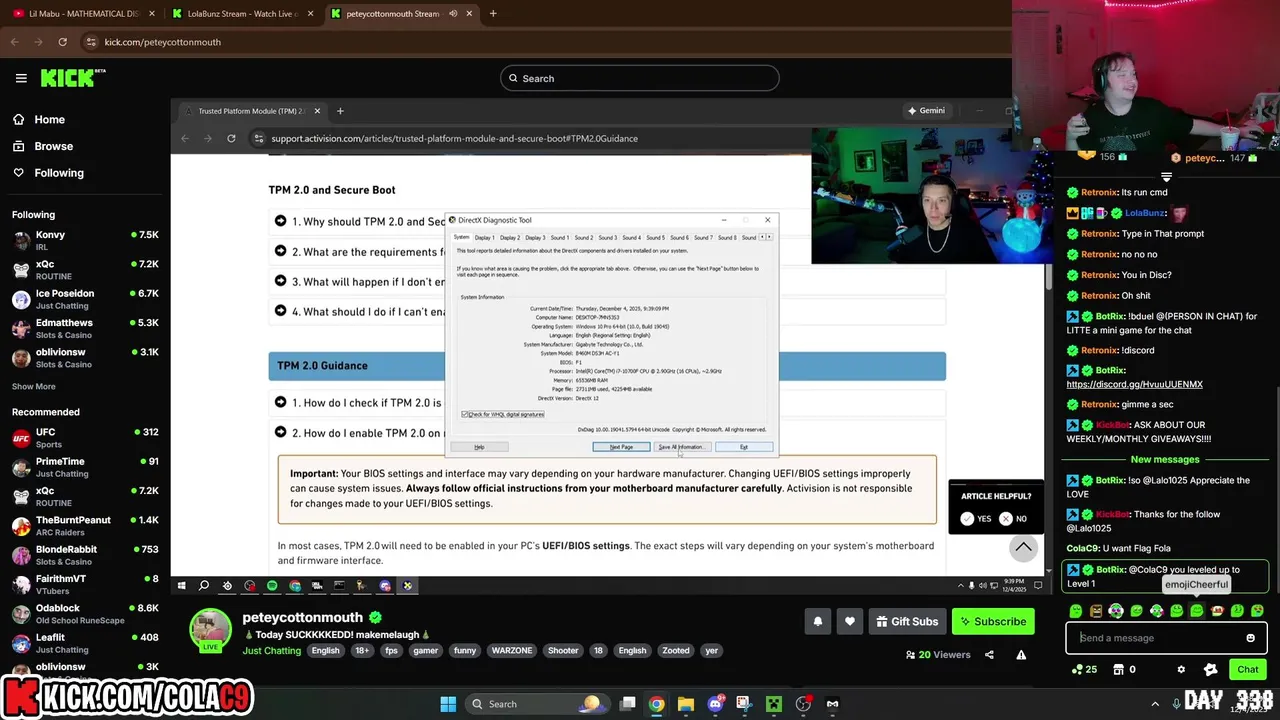The width and height of the screenshot is (1280, 720).
Task: Select the funny stream tag
Action: 465,650
